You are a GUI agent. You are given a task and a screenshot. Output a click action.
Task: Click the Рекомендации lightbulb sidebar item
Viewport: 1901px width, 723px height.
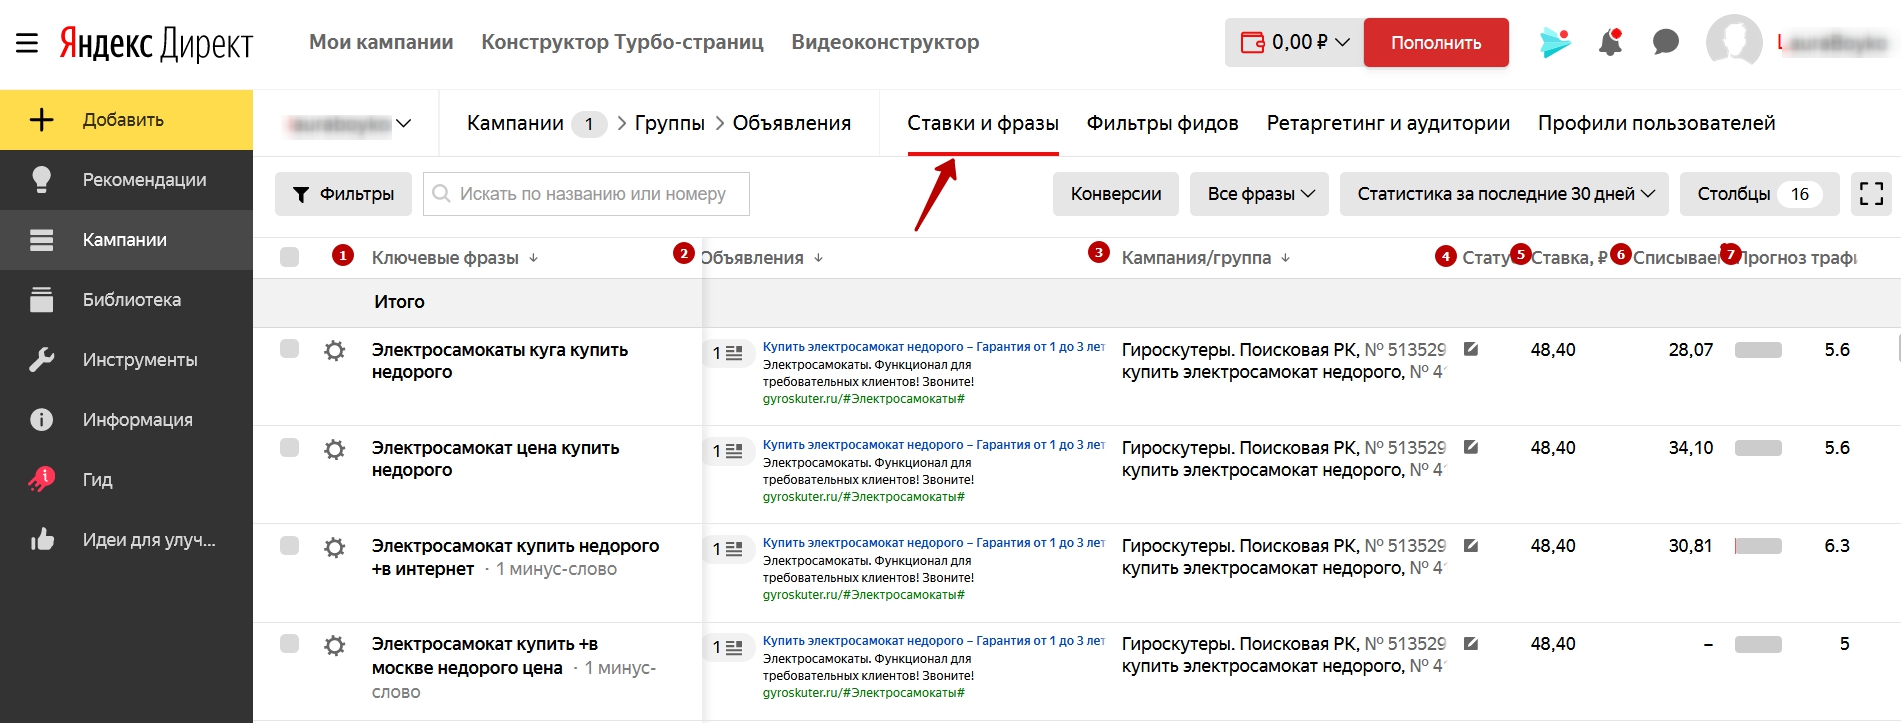126,180
